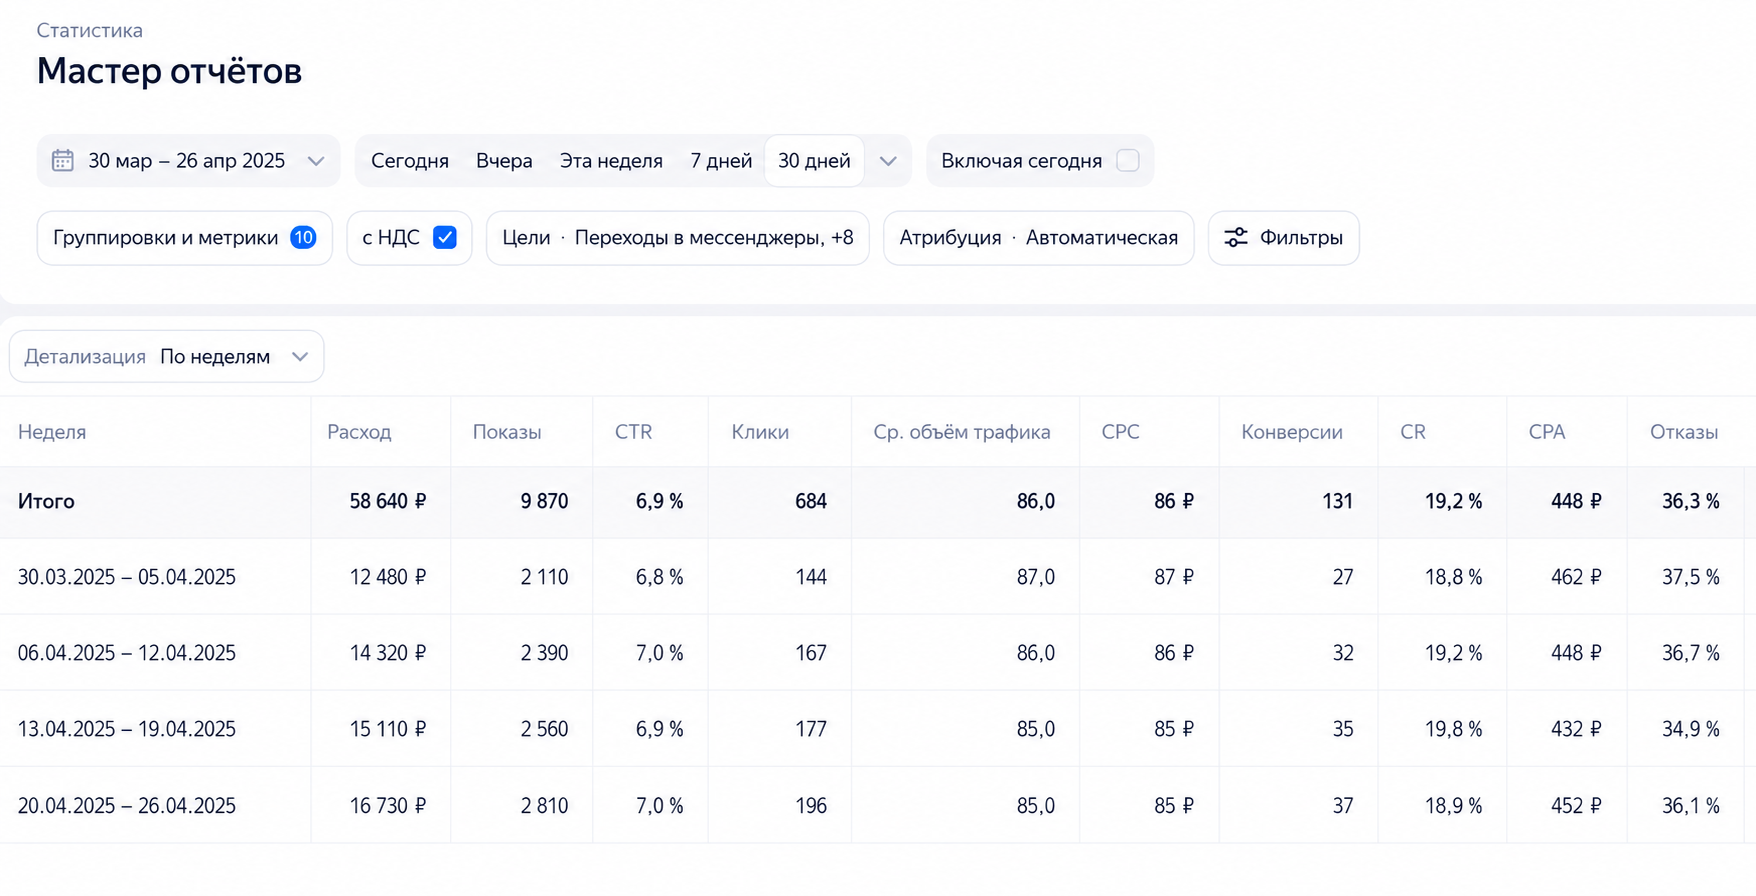Select the 06.04.2025 – 12.04.2025 week row
1756x896 pixels.
tap(877, 653)
